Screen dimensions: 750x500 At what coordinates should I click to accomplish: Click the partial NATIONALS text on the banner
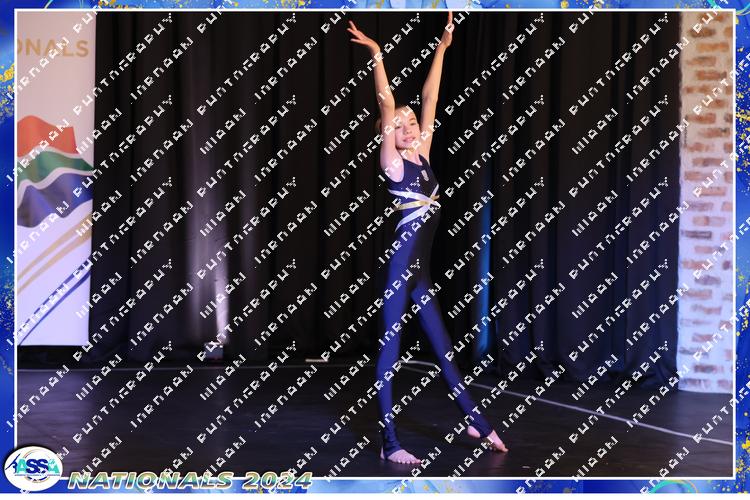[55, 48]
